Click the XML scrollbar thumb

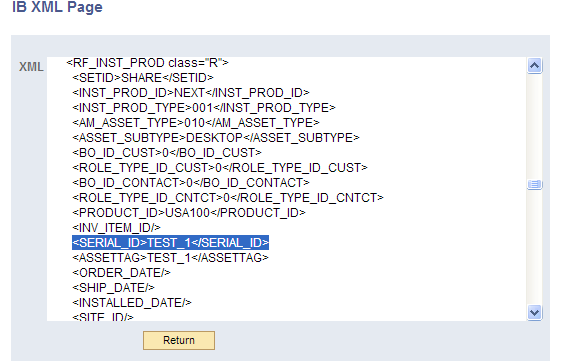[534, 184]
